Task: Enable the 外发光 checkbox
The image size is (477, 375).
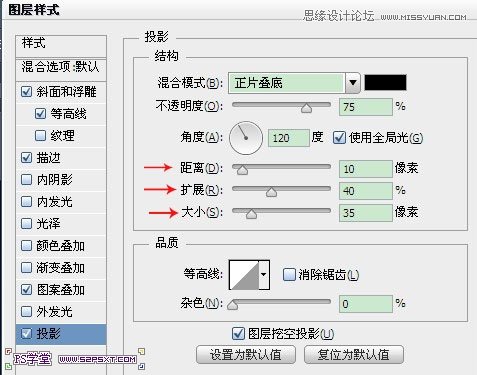Action: click(26, 312)
